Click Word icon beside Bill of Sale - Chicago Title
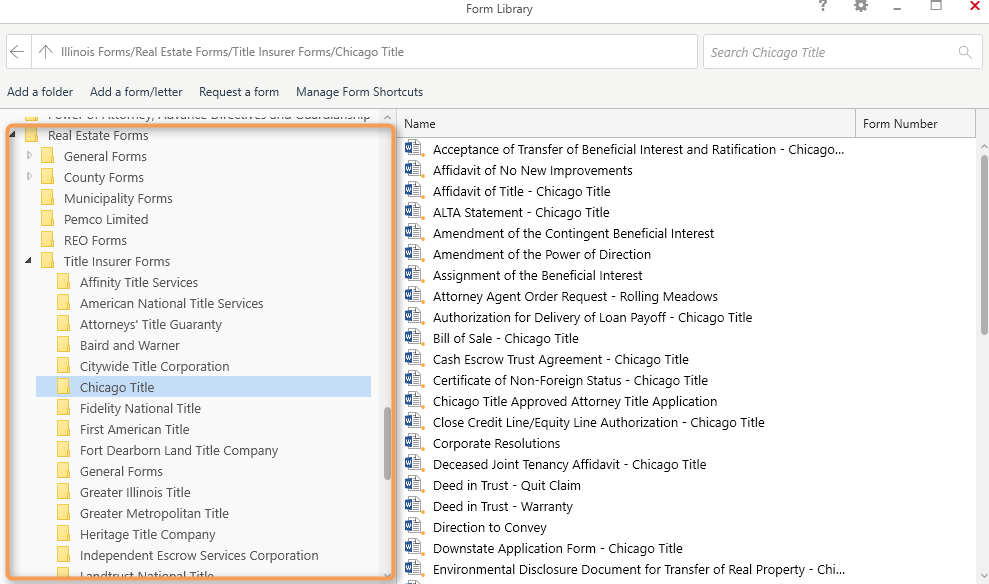Viewport: 989px width, 584px height. pyautogui.click(x=413, y=337)
